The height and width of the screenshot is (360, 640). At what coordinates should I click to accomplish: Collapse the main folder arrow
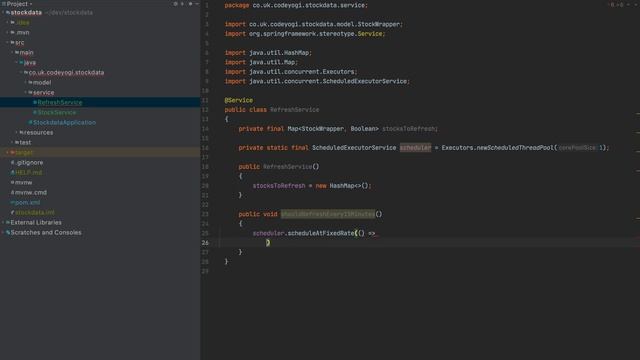[12, 52]
